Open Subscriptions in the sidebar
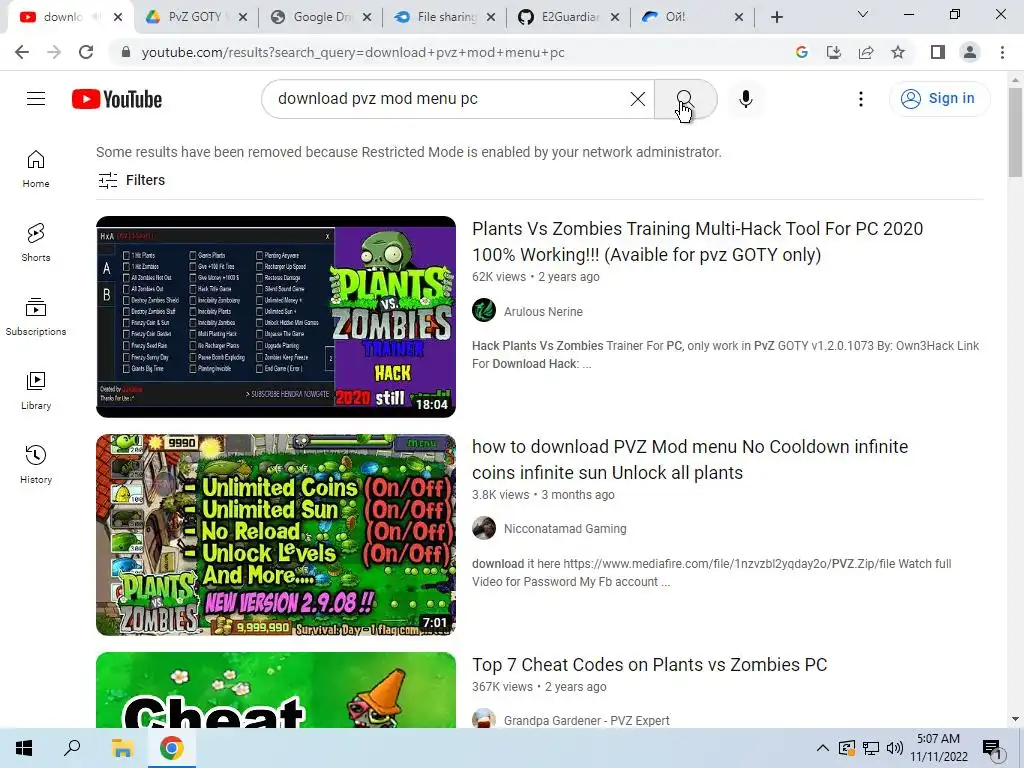Screen dimensions: 1024x768 (36, 316)
